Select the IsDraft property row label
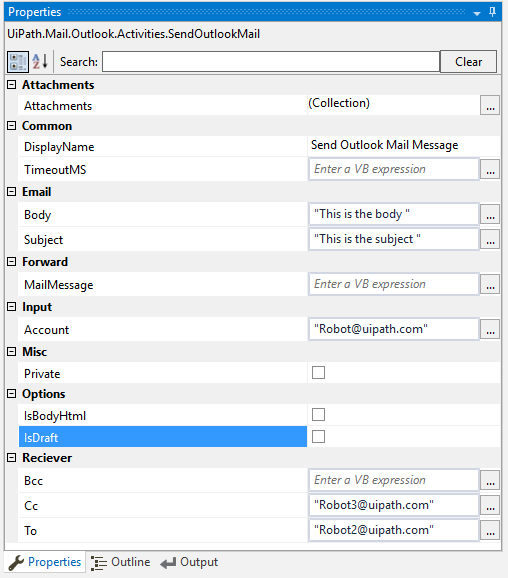The image size is (508, 578). (x=163, y=437)
